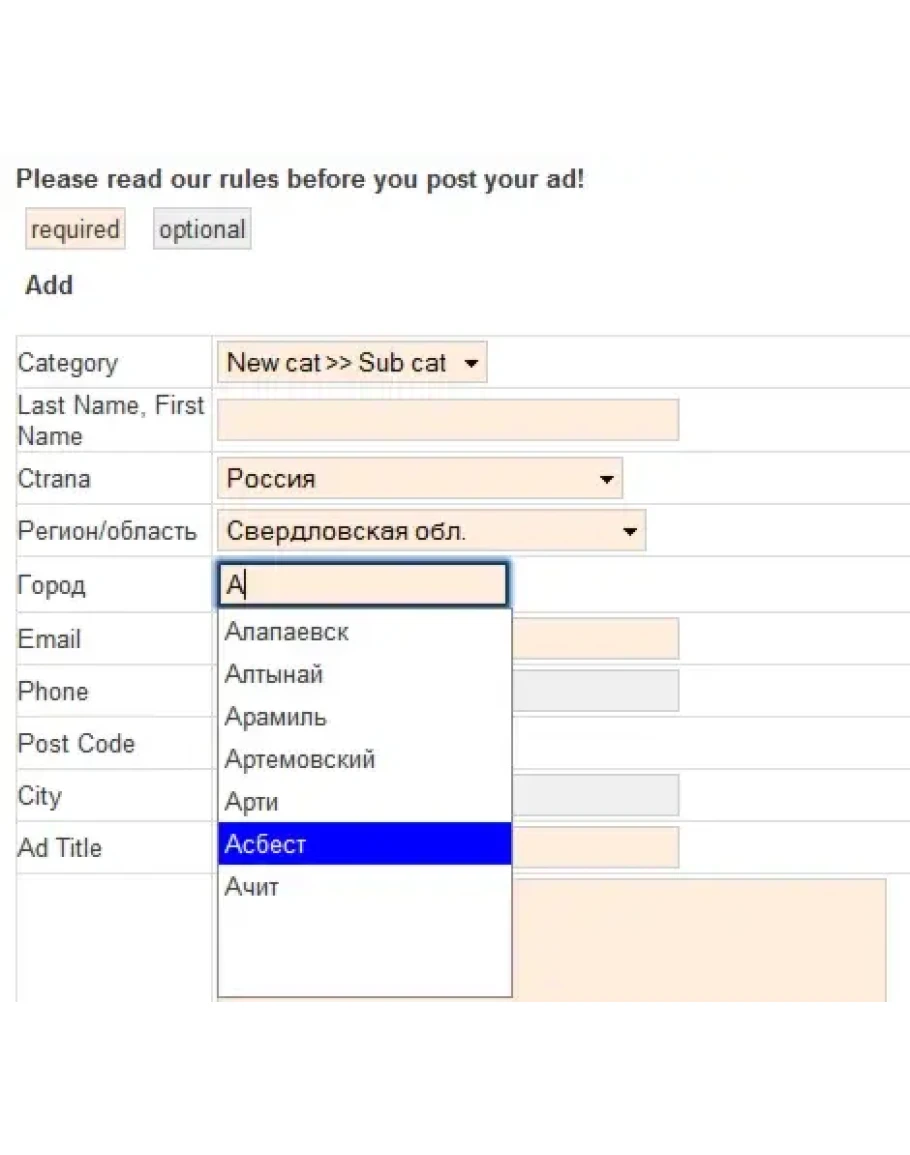Click the Phone input field

click(x=595, y=691)
